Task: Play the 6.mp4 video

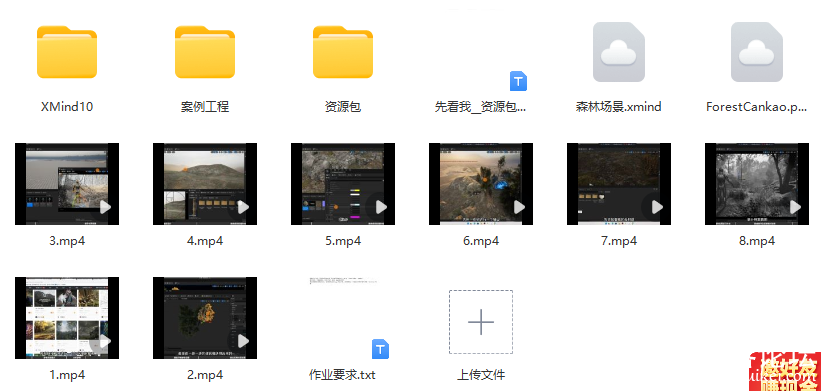Action: (x=519, y=207)
